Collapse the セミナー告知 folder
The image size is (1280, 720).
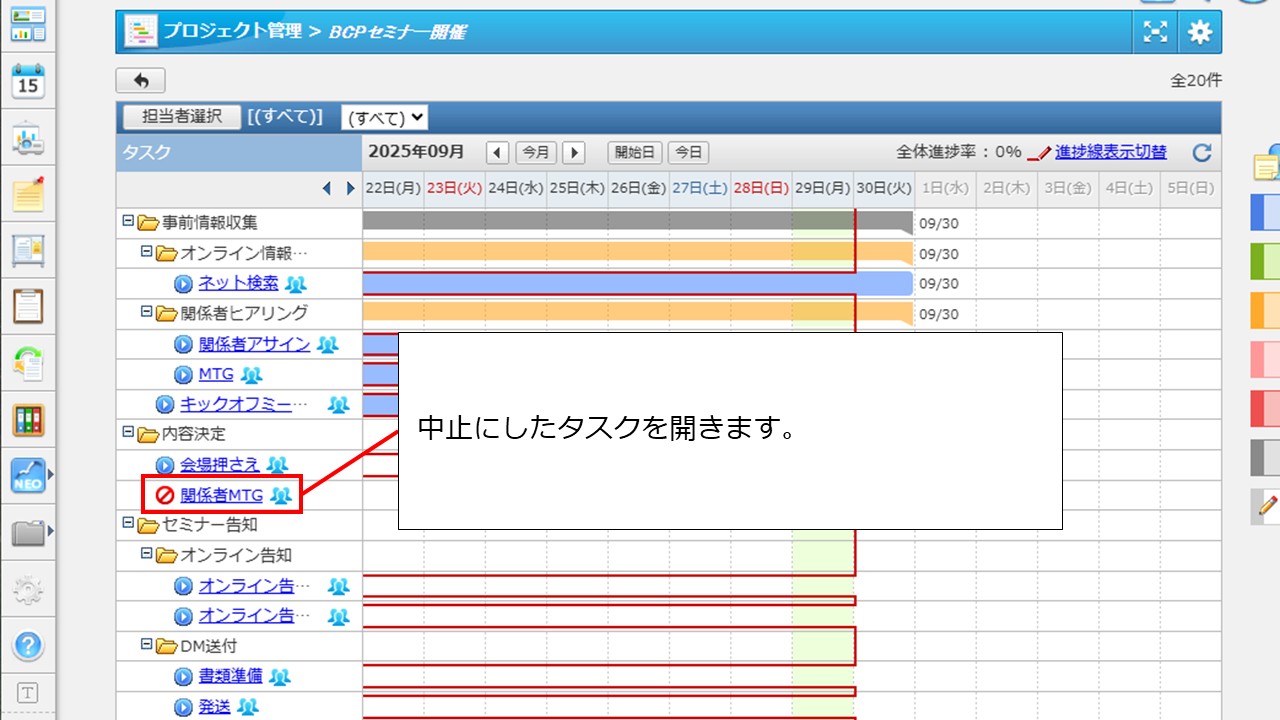pos(127,524)
